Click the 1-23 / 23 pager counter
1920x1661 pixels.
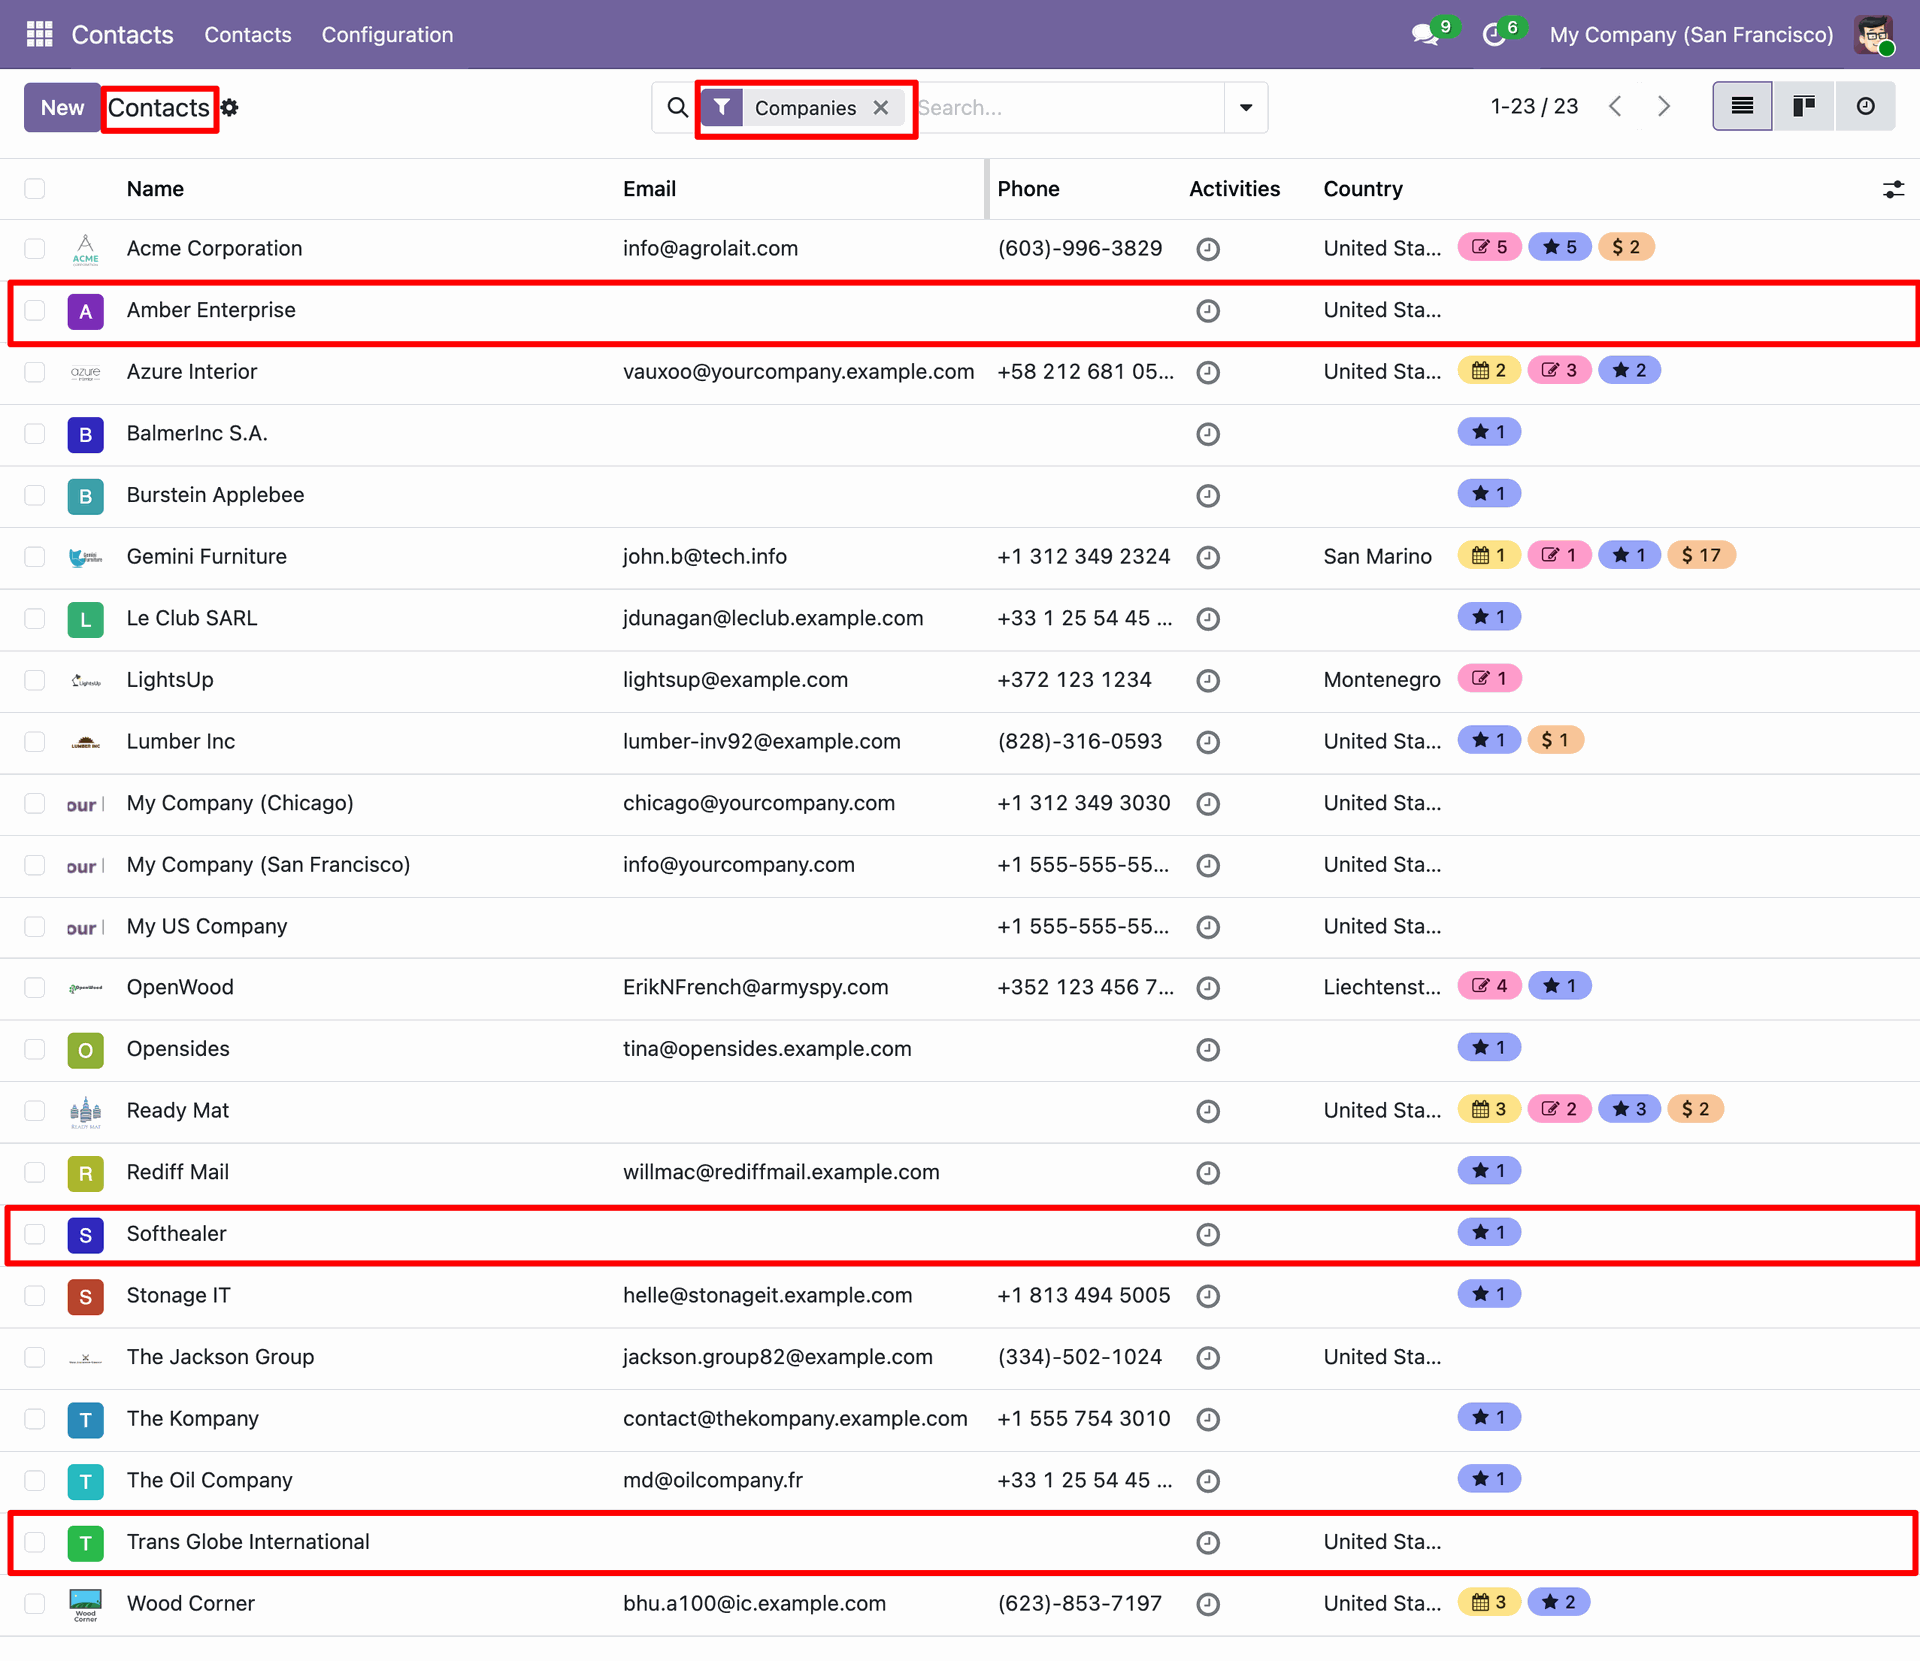1534,107
